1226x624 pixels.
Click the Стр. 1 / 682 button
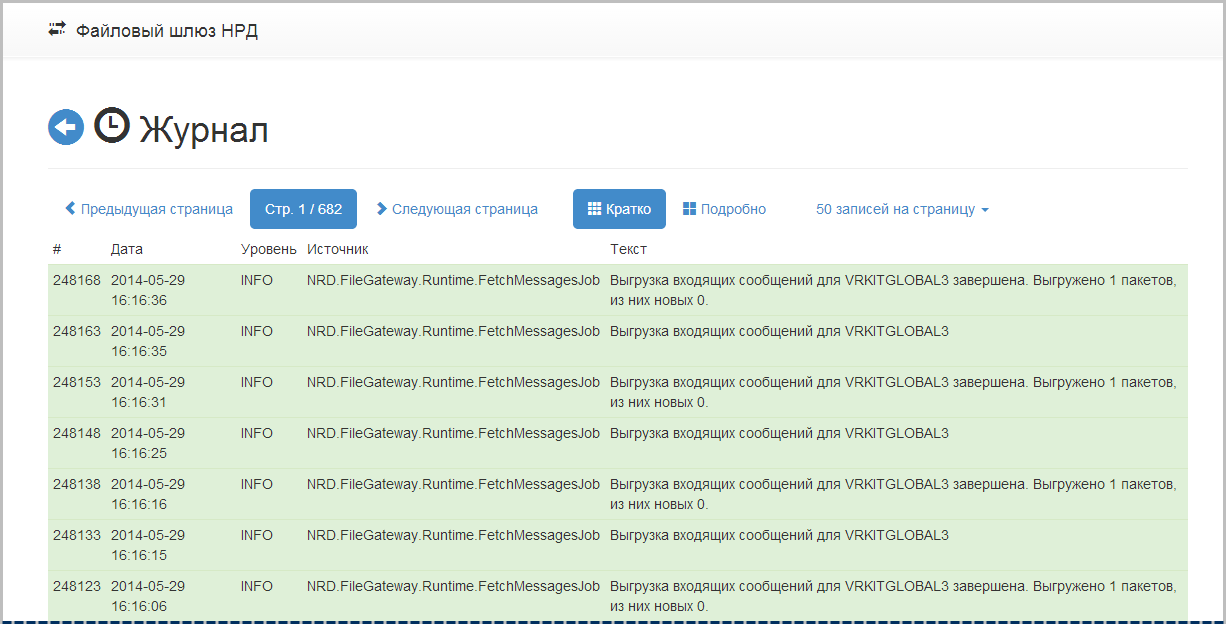(x=303, y=209)
